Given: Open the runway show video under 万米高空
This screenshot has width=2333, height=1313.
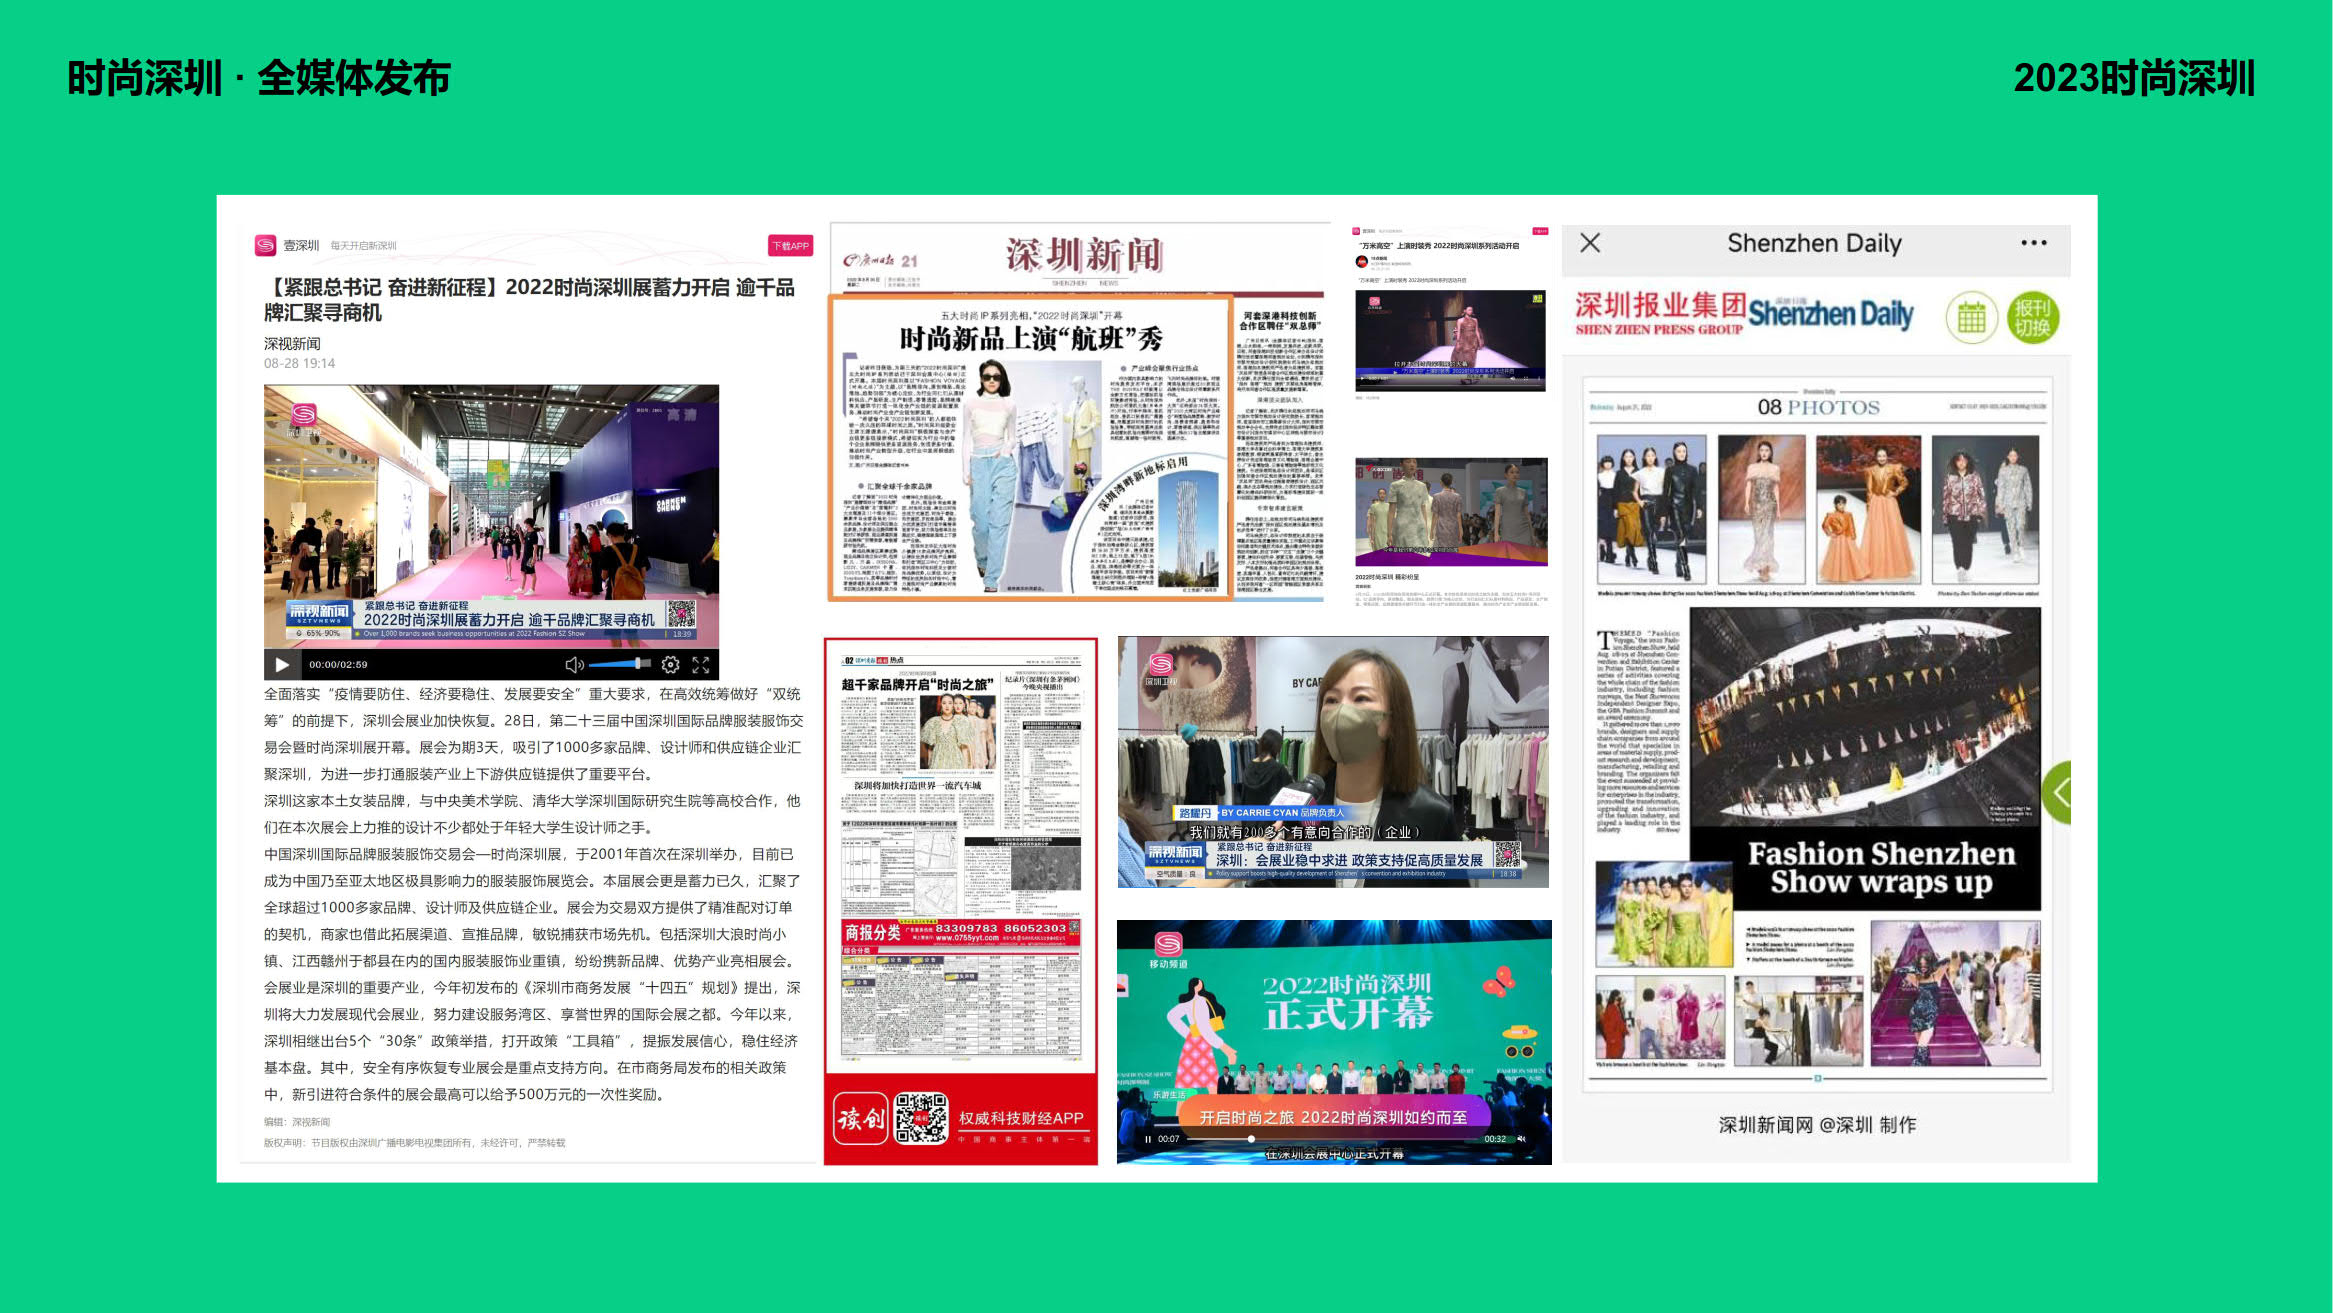Looking at the screenshot, I should [1450, 340].
